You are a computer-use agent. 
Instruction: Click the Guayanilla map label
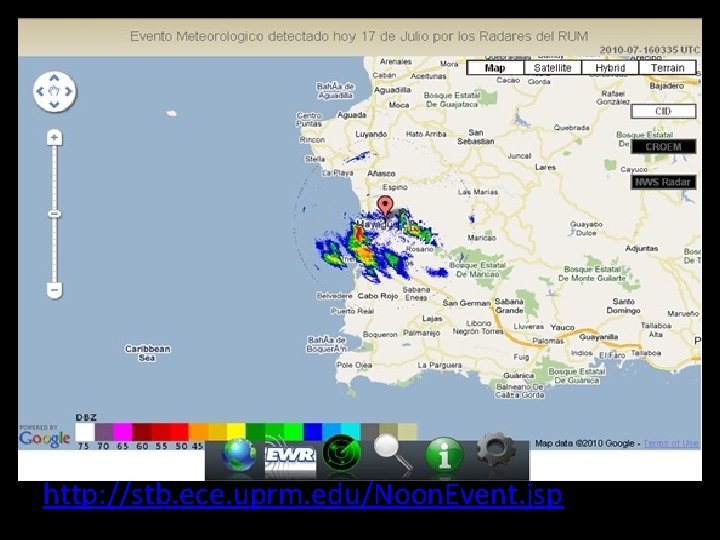(598, 337)
